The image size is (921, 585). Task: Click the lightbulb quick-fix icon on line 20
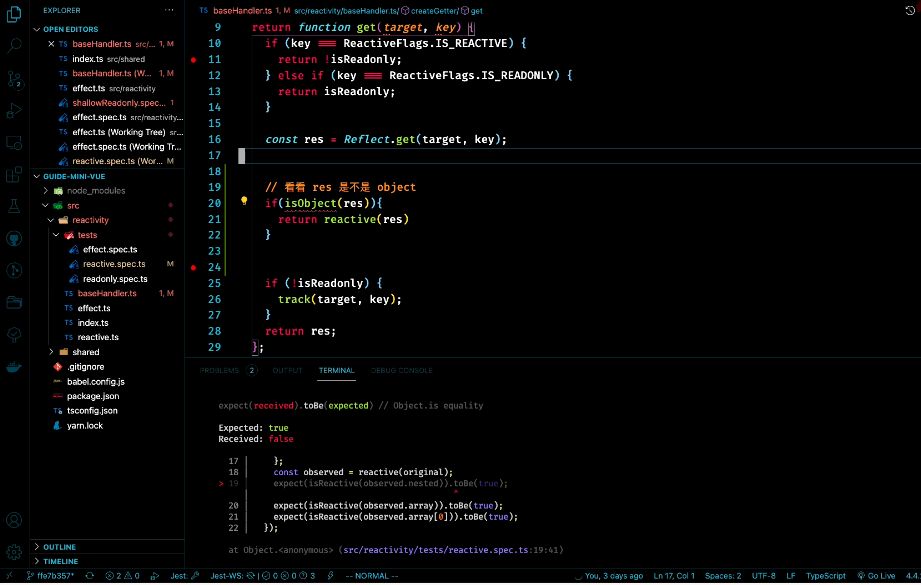tap(243, 202)
